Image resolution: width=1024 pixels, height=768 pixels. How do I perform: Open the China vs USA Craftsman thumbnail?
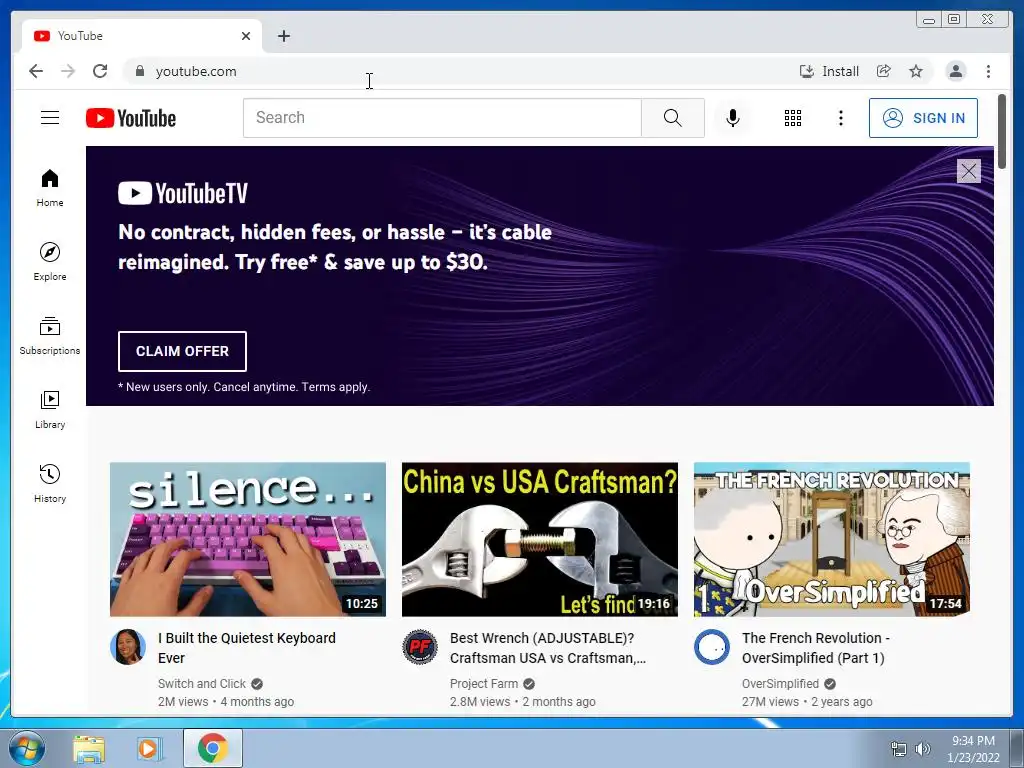(539, 539)
